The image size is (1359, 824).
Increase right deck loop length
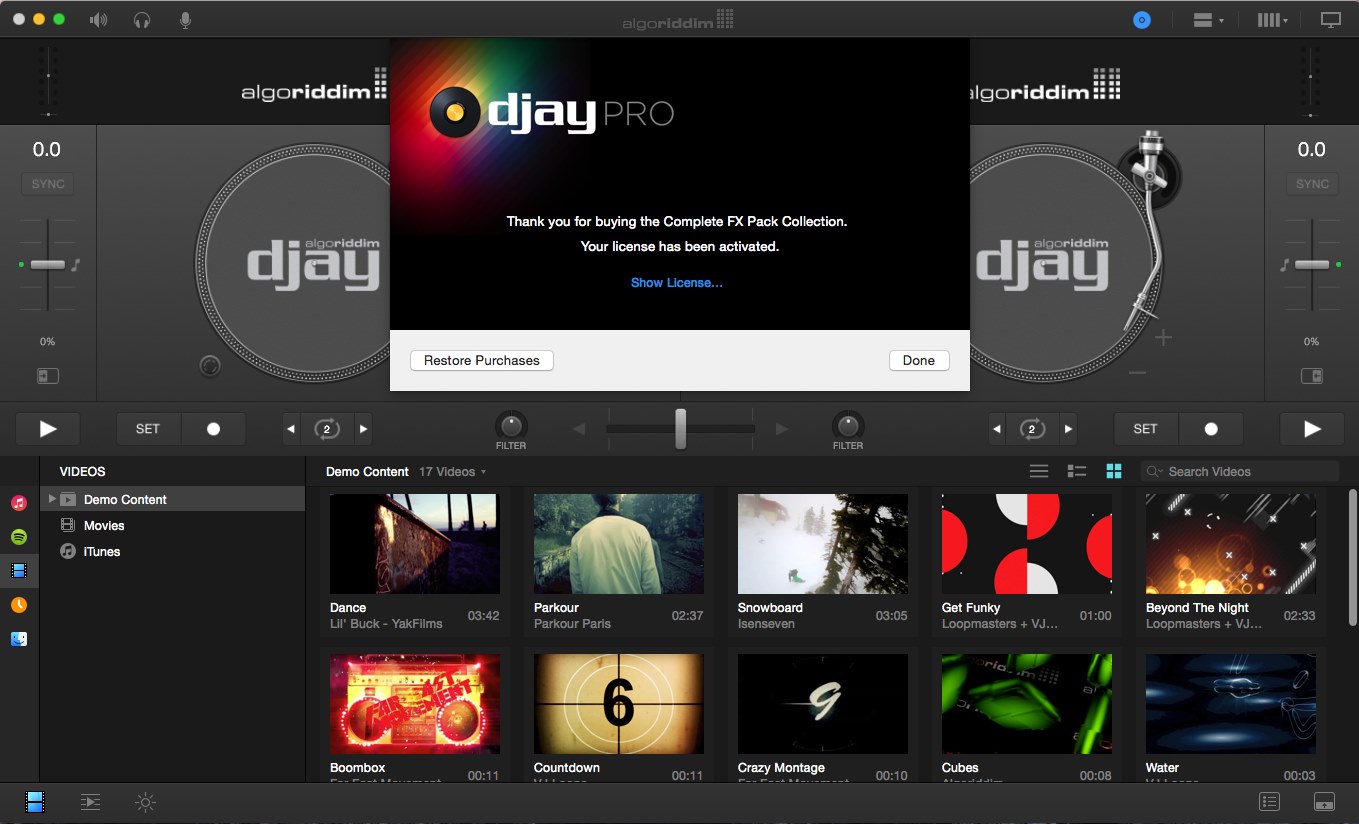[1069, 429]
